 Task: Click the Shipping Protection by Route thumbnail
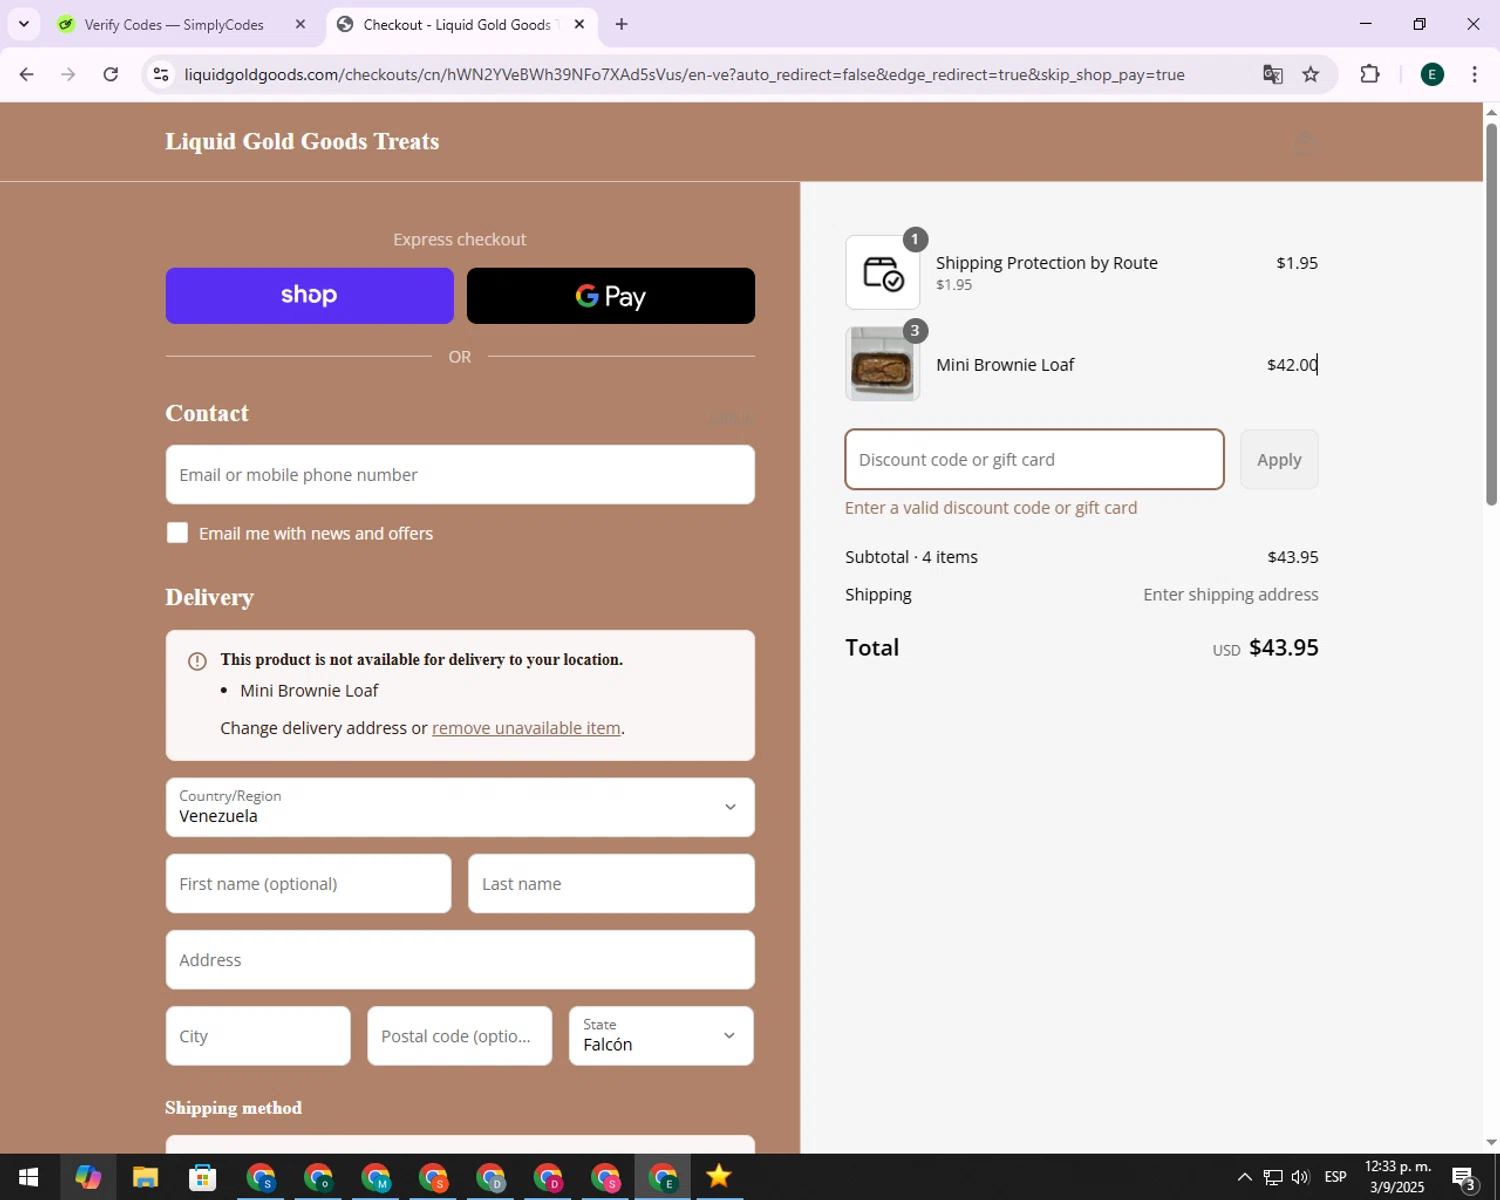pyautogui.click(x=883, y=272)
